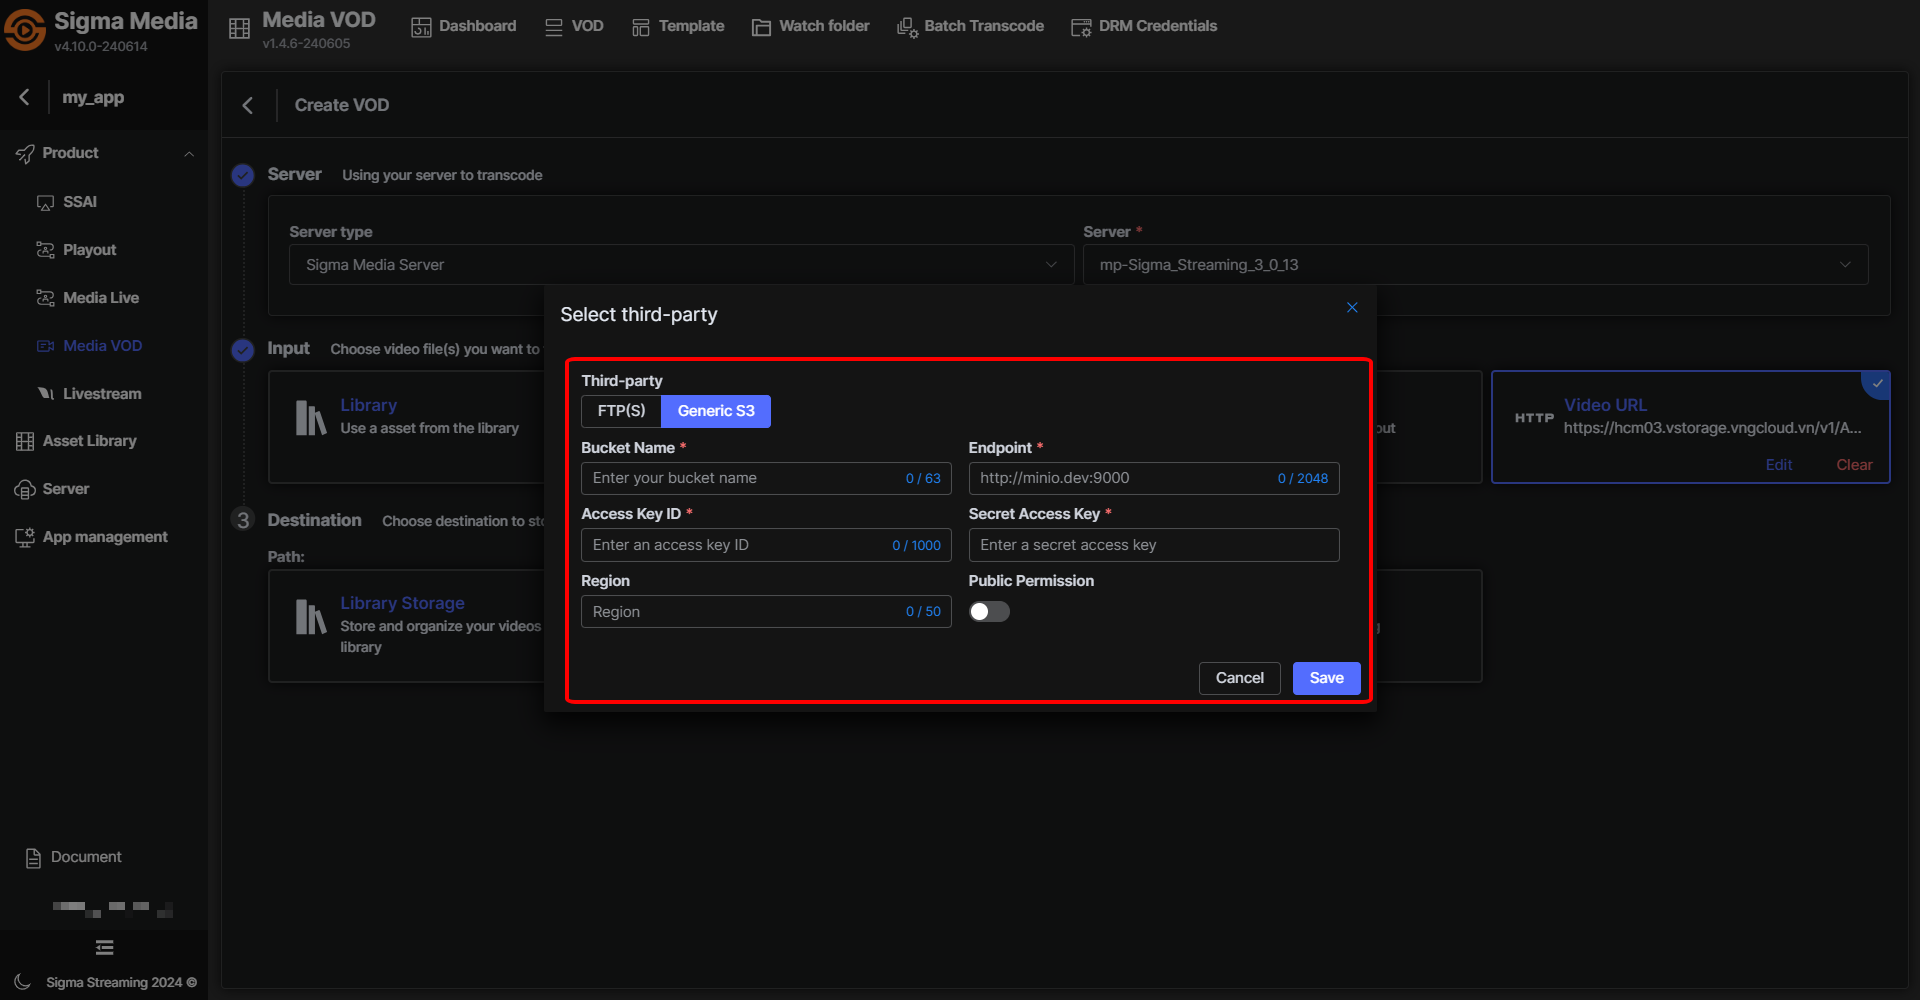The width and height of the screenshot is (1920, 1000).
Task: Collapse sidebar with the hamburger icon
Action: [104, 948]
